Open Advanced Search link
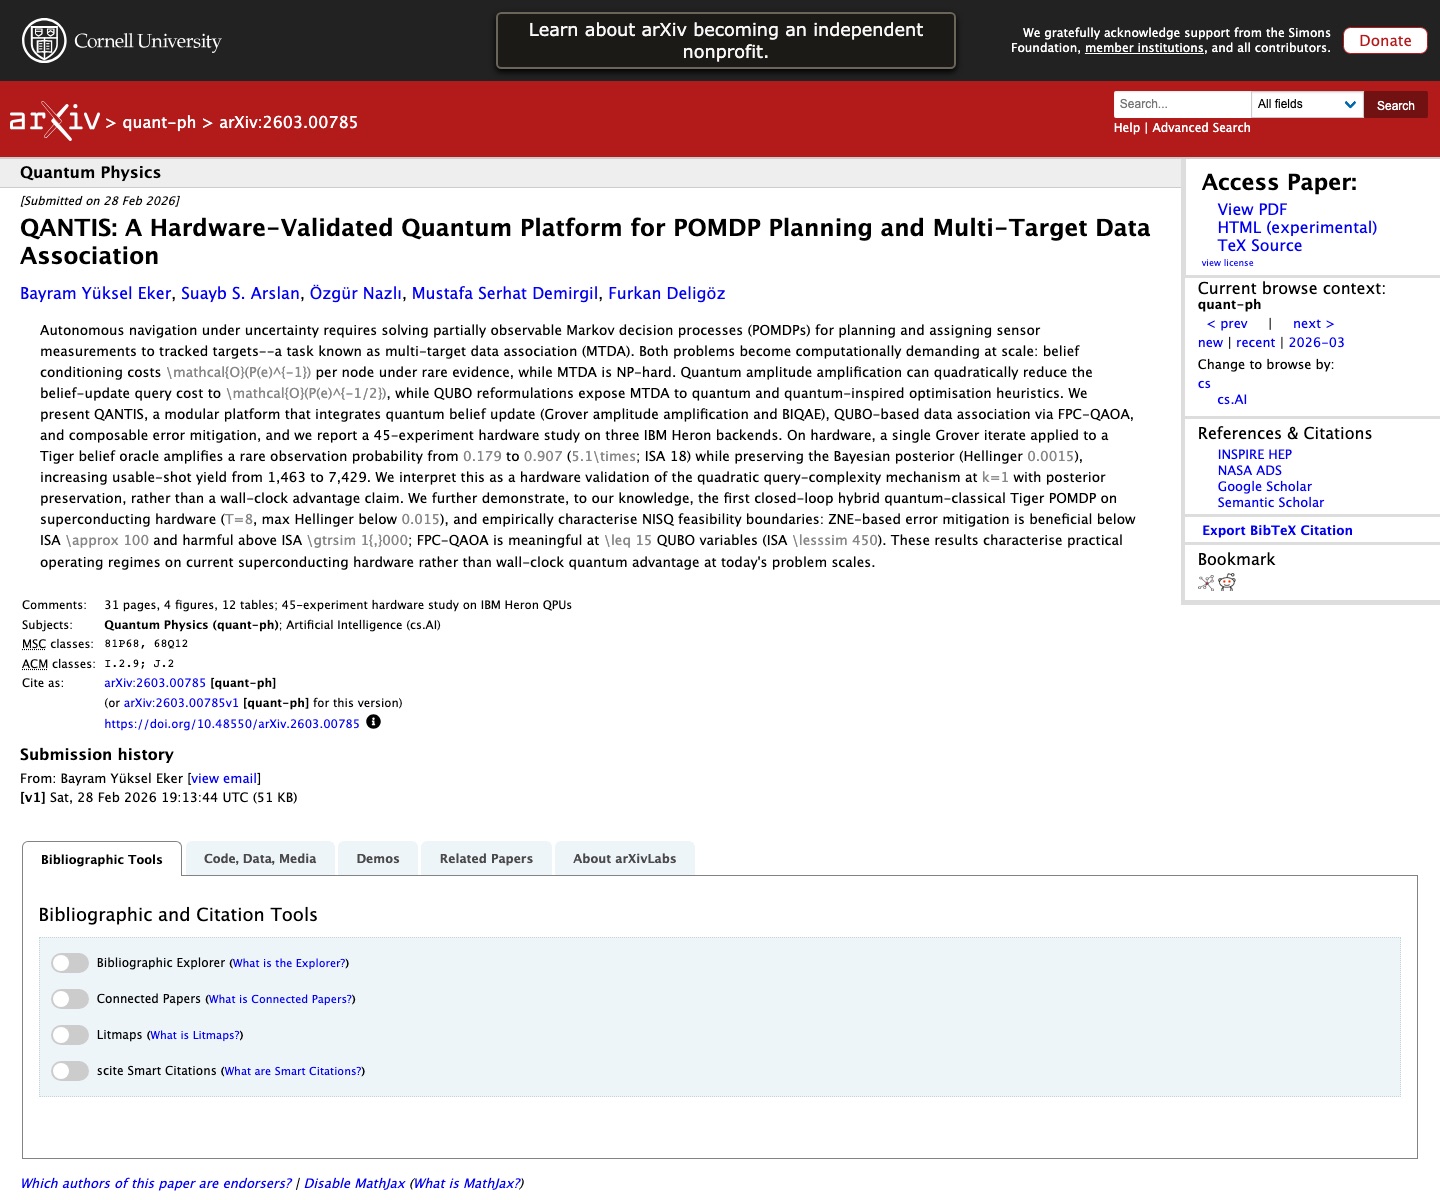Viewport: 1440px width, 1200px height. (1201, 127)
